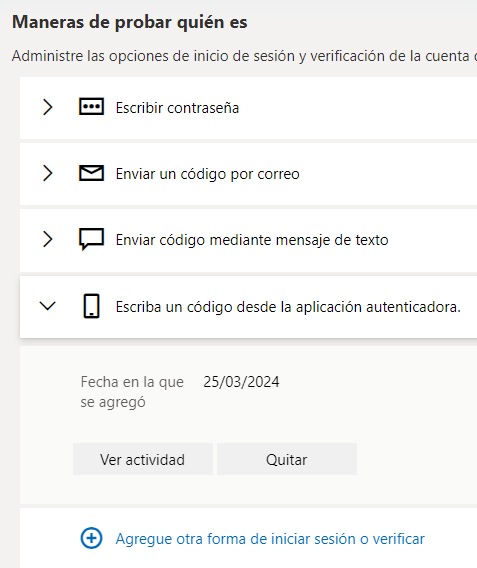
Task: Click the envelope mail icon
Action: (91, 173)
